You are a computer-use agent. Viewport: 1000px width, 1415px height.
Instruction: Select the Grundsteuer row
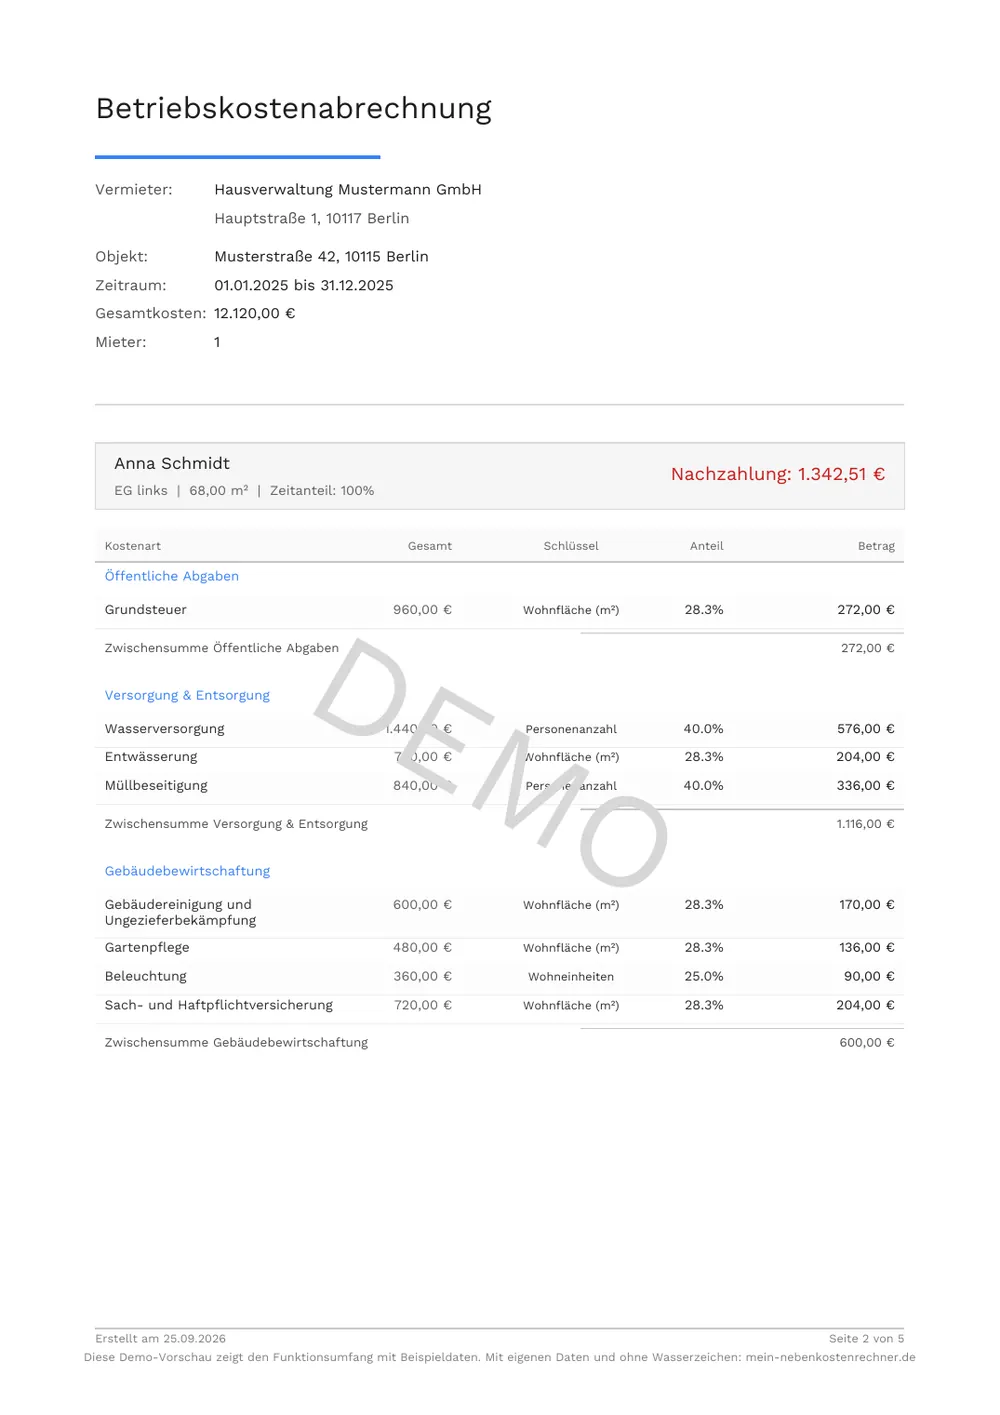[500, 610]
